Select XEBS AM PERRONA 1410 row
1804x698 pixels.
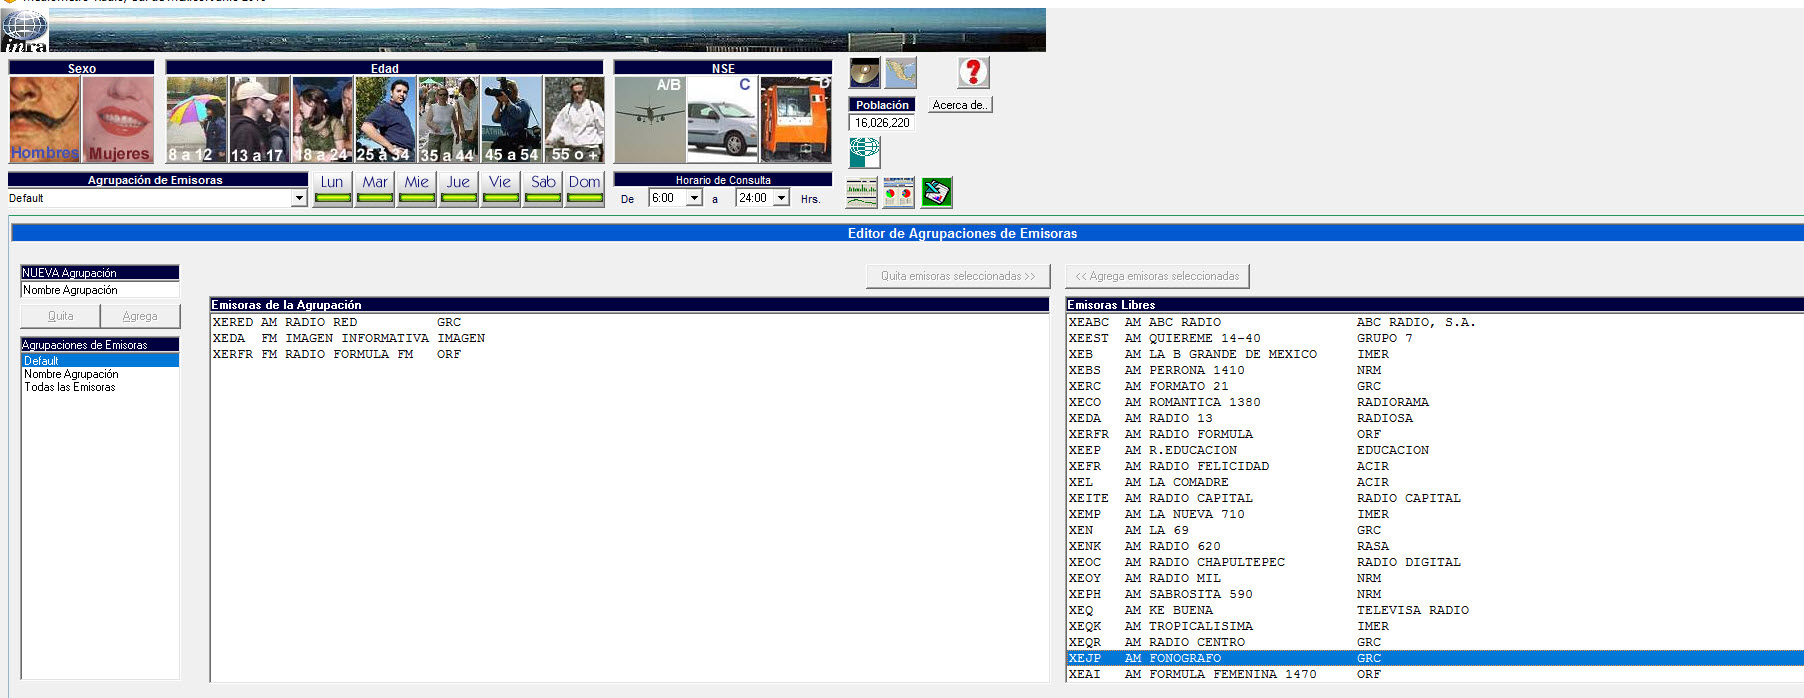click(1435, 370)
